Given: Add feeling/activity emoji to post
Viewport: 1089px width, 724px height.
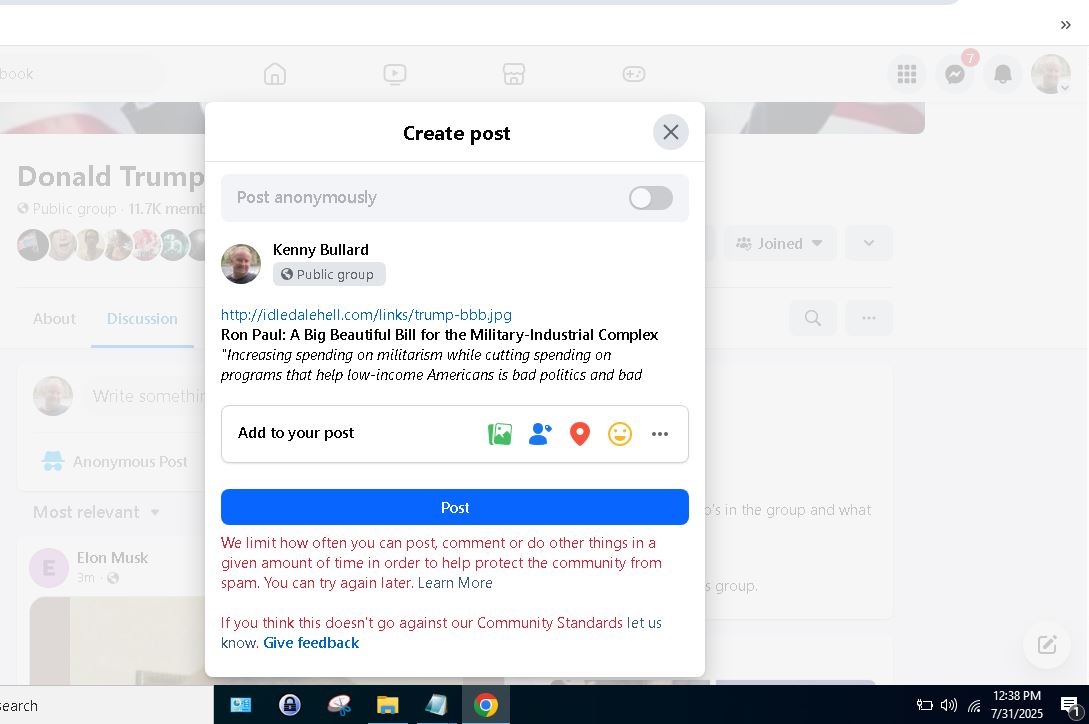Looking at the screenshot, I should point(620,434).
